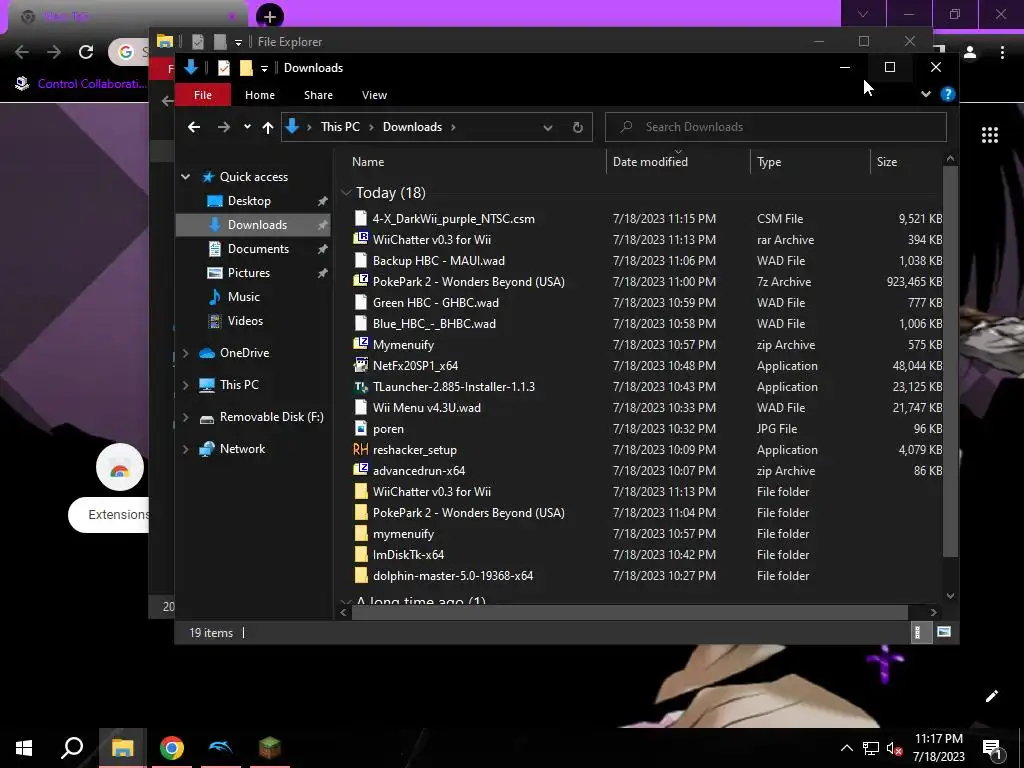
Task: Open the recent locations dropdown arrow
Action: [x=247, y=127]
